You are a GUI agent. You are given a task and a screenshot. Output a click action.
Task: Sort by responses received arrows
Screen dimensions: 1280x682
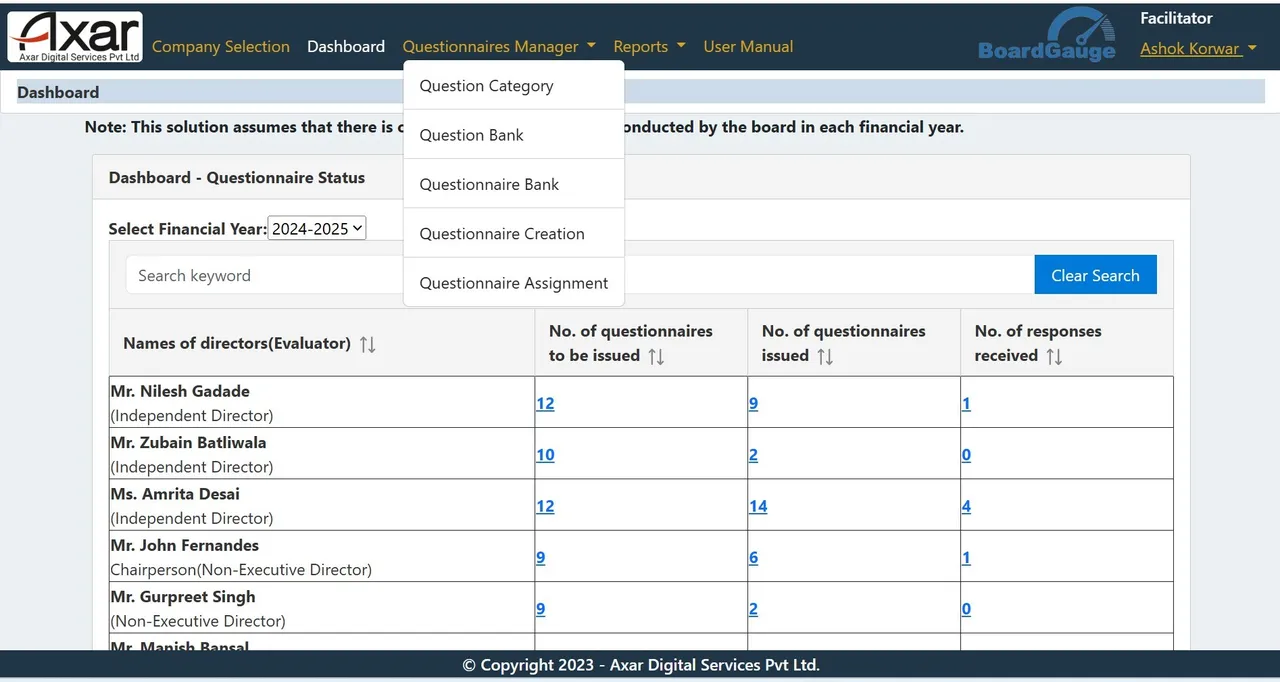point(1054,356)
